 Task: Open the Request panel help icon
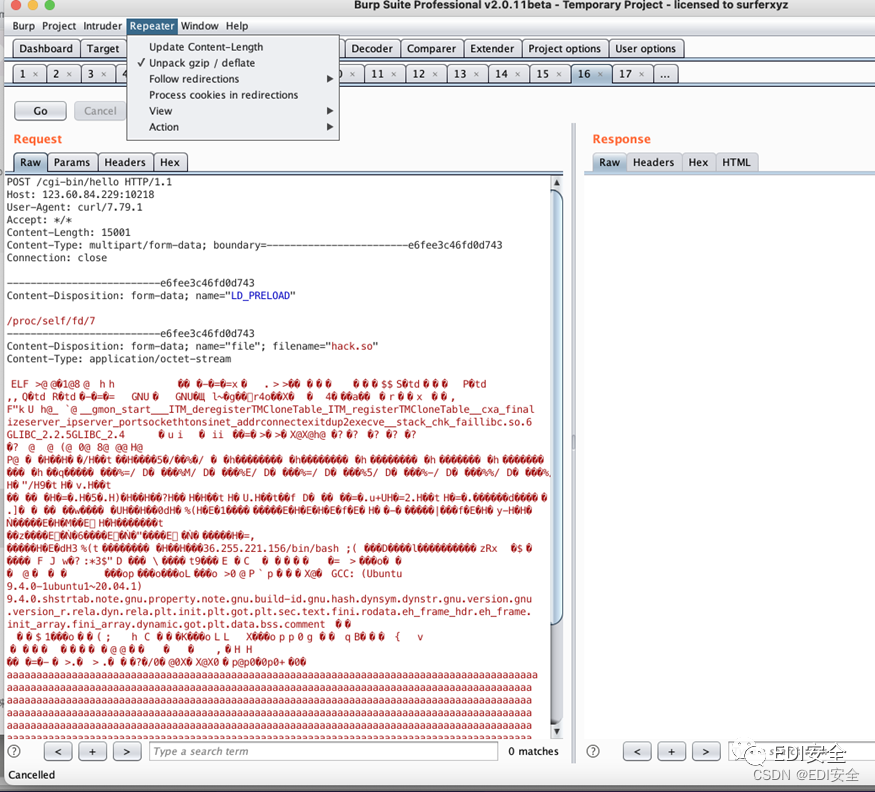pyautogui.click(x=14, y=751)
